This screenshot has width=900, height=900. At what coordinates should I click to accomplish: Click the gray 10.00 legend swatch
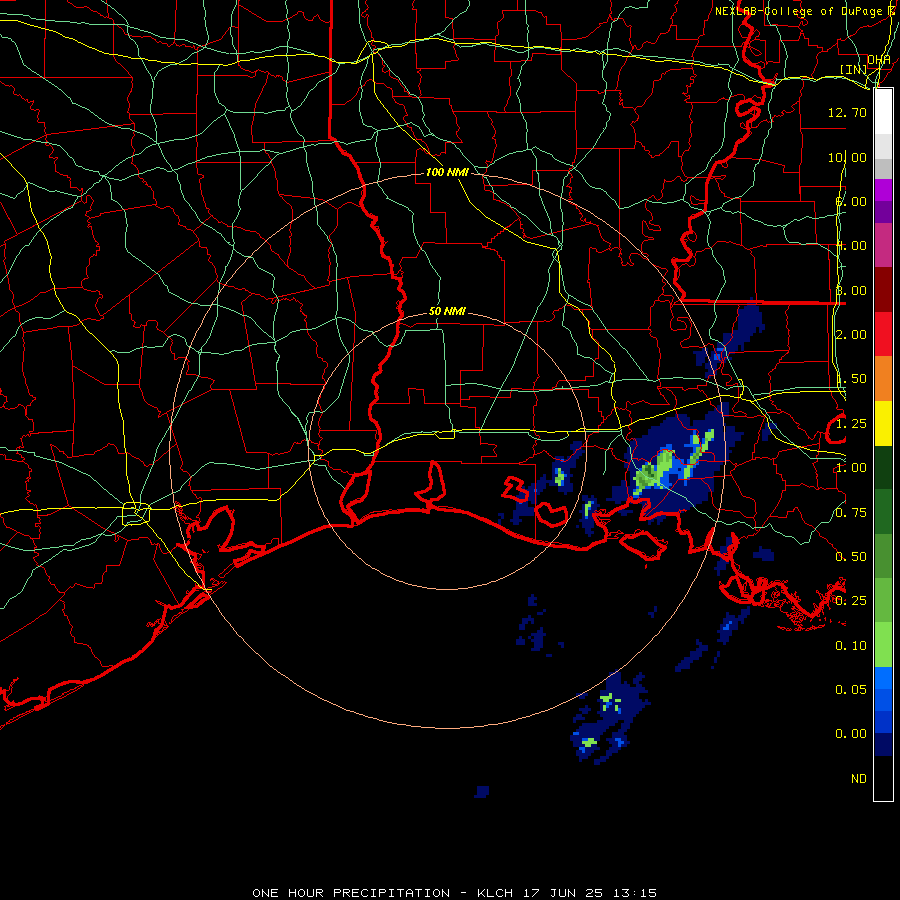883,168
